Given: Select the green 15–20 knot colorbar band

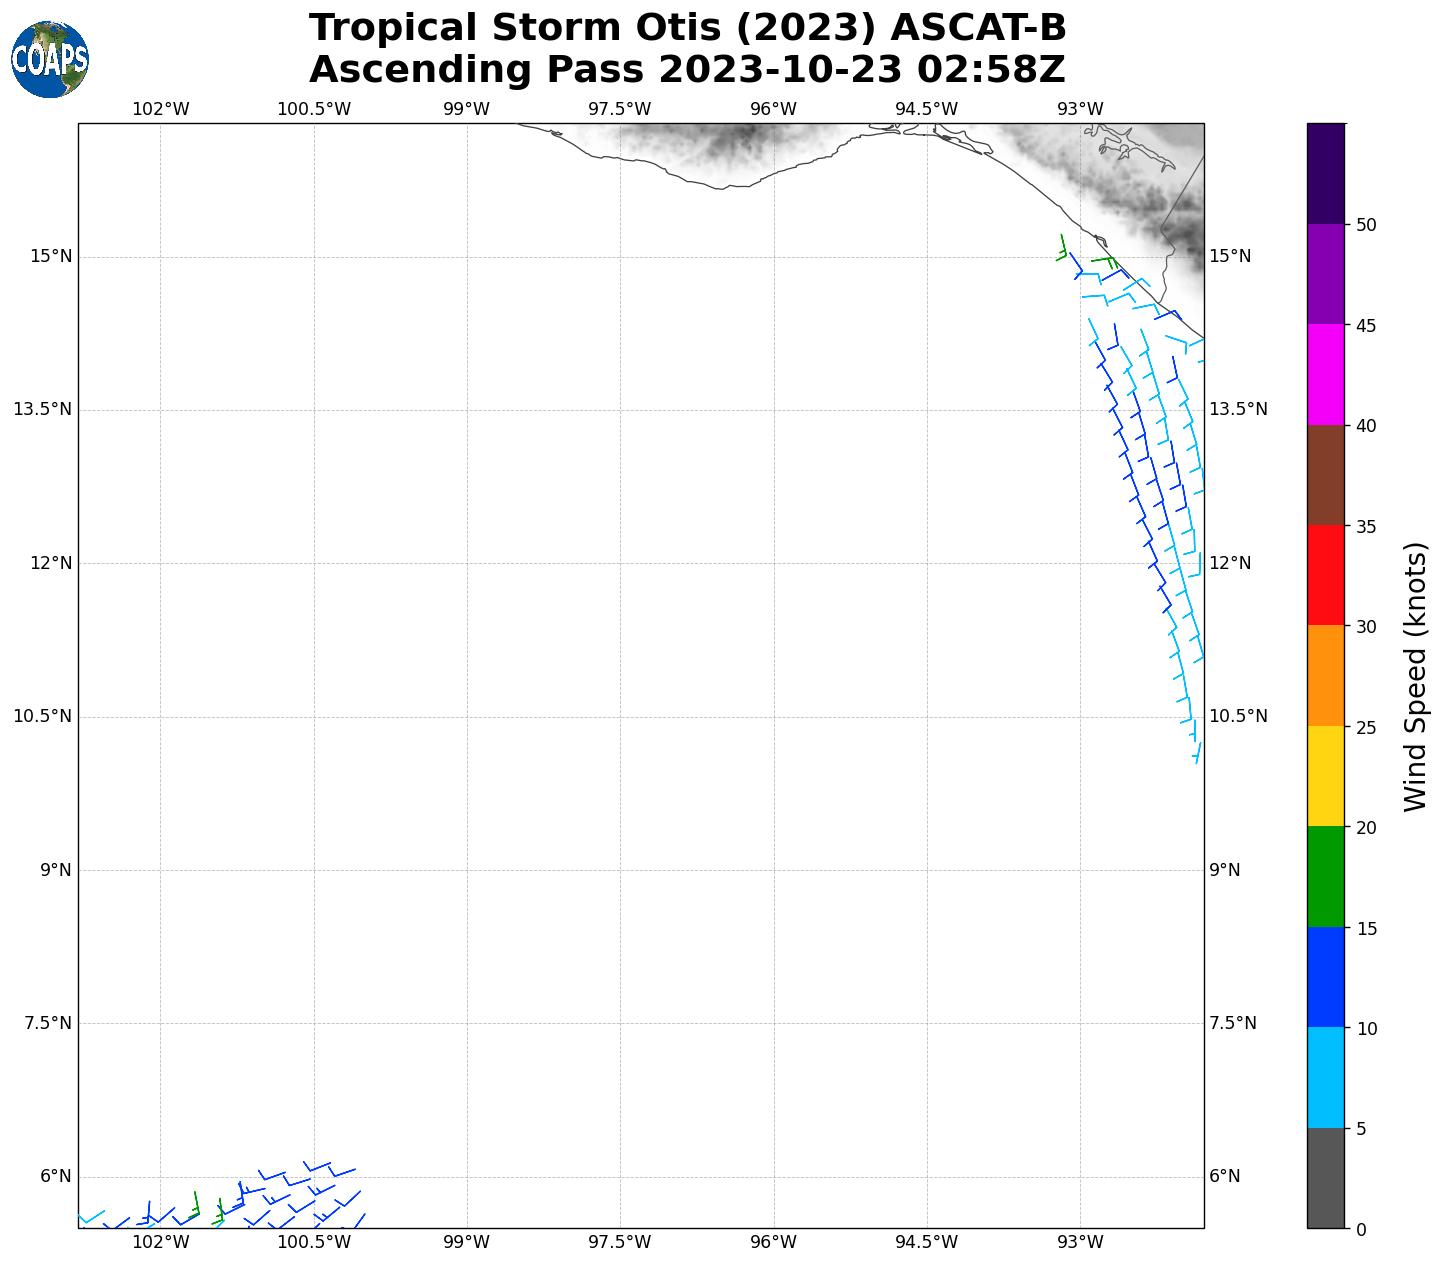Looking at the screenshot, I should pyautogui.click(x=1326, y=877).
